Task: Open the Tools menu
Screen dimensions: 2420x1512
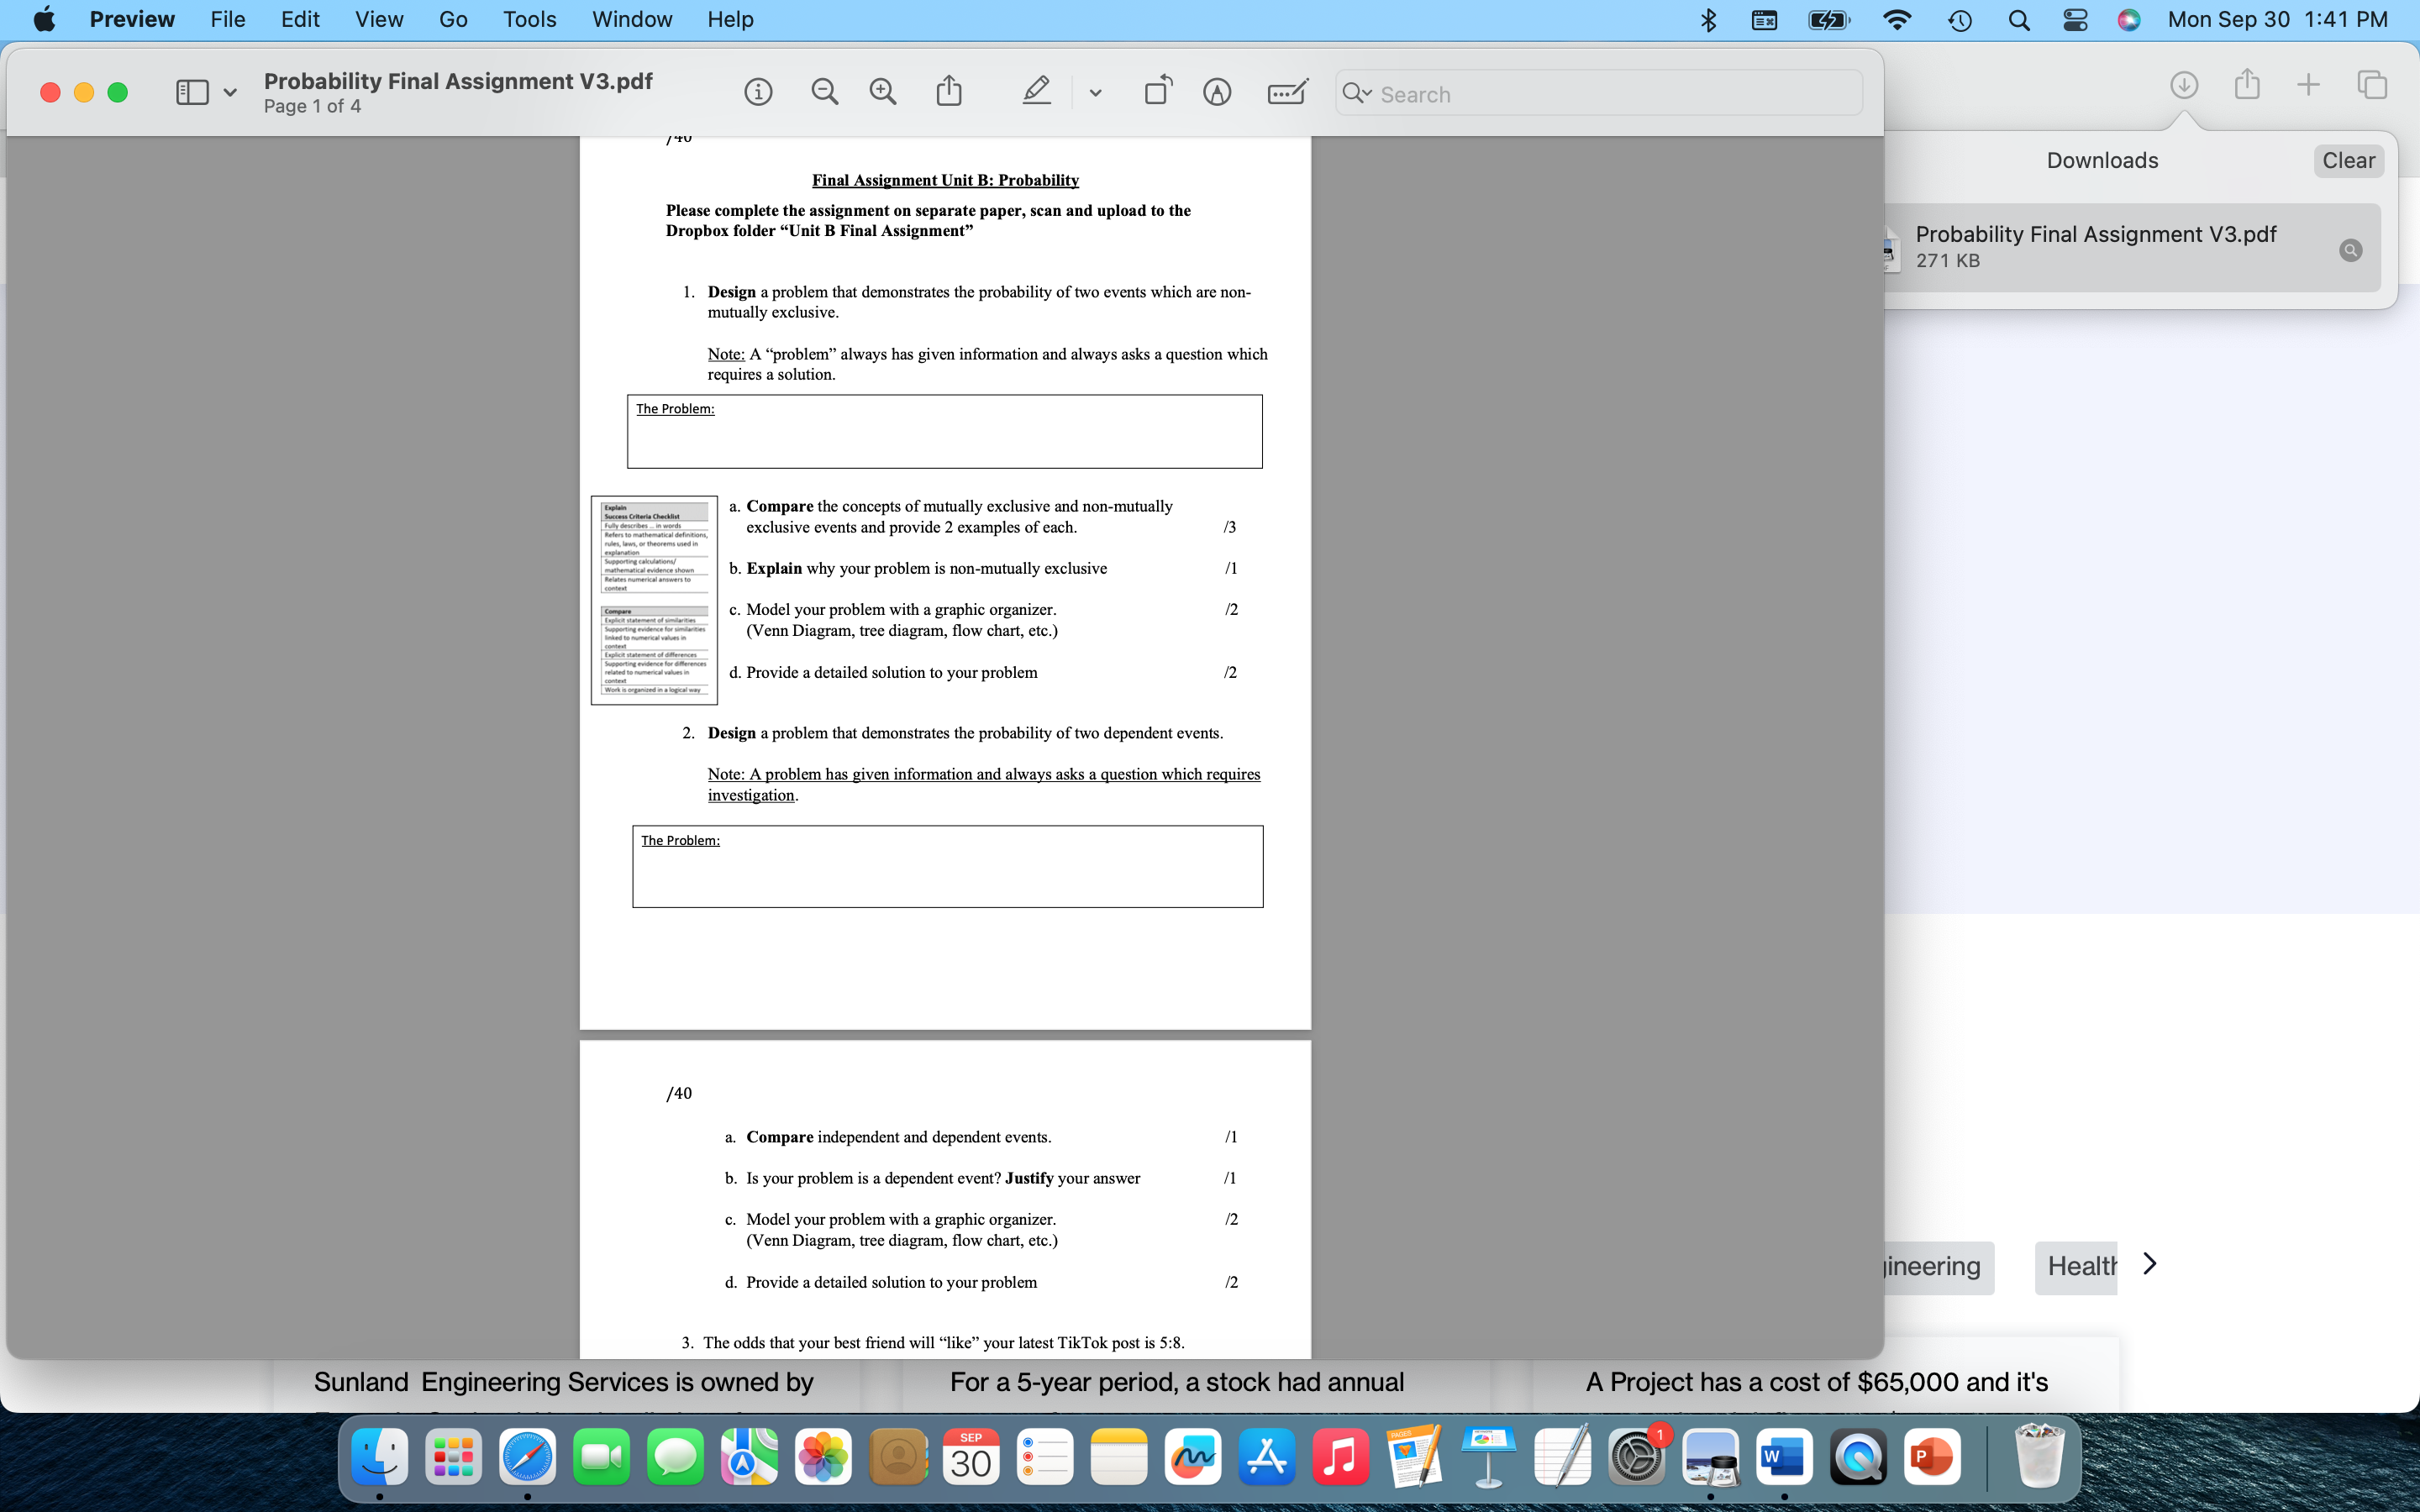Action: click(x=530, y=19)
